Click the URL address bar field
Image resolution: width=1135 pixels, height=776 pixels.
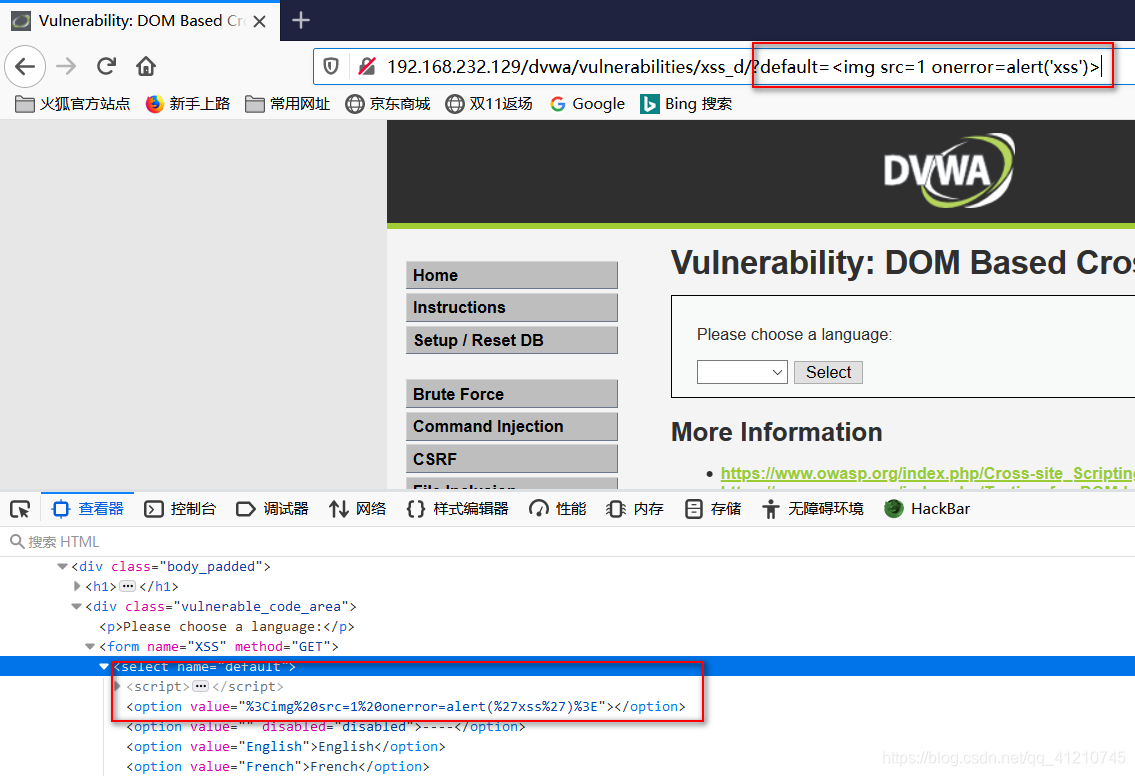tap(724, 67)
